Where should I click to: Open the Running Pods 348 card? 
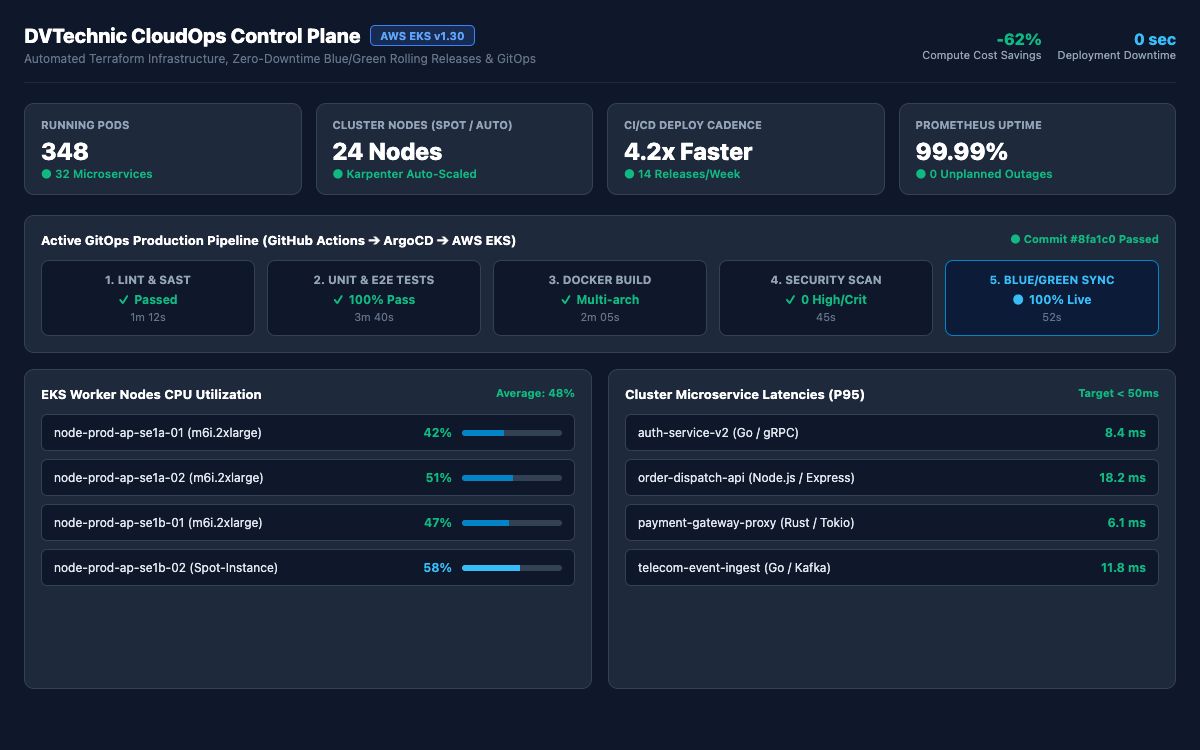pos(163,149)
